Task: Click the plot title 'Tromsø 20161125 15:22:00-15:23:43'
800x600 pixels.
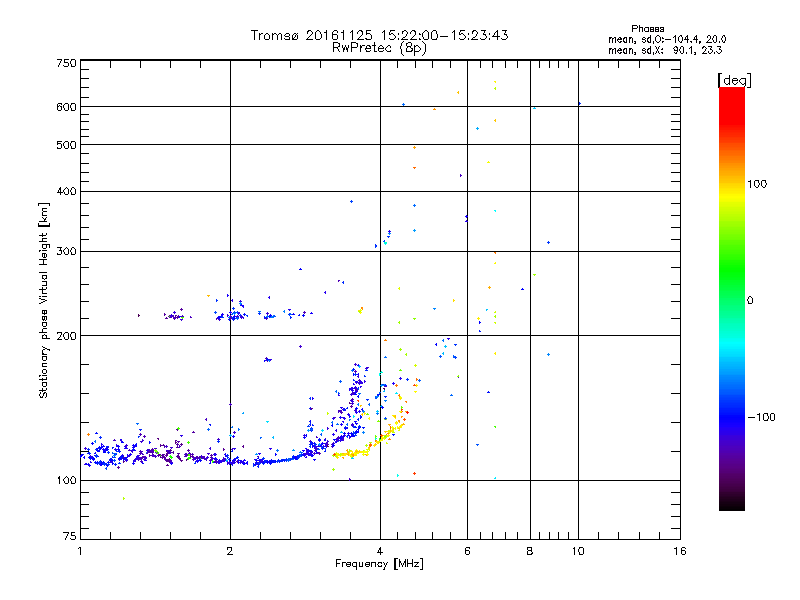Action: point(379,35)
